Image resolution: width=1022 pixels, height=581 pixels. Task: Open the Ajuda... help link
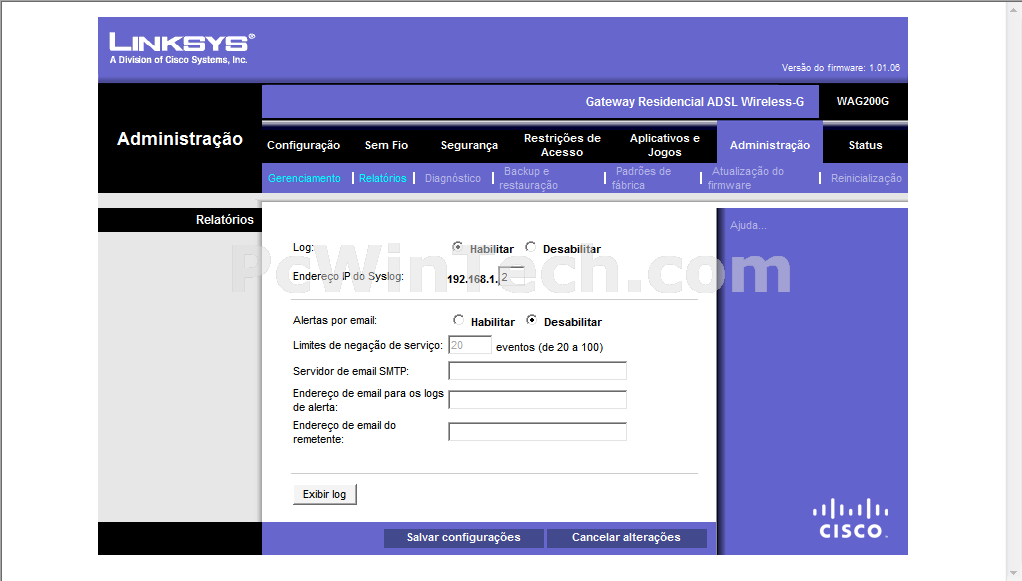coord(748,225)
